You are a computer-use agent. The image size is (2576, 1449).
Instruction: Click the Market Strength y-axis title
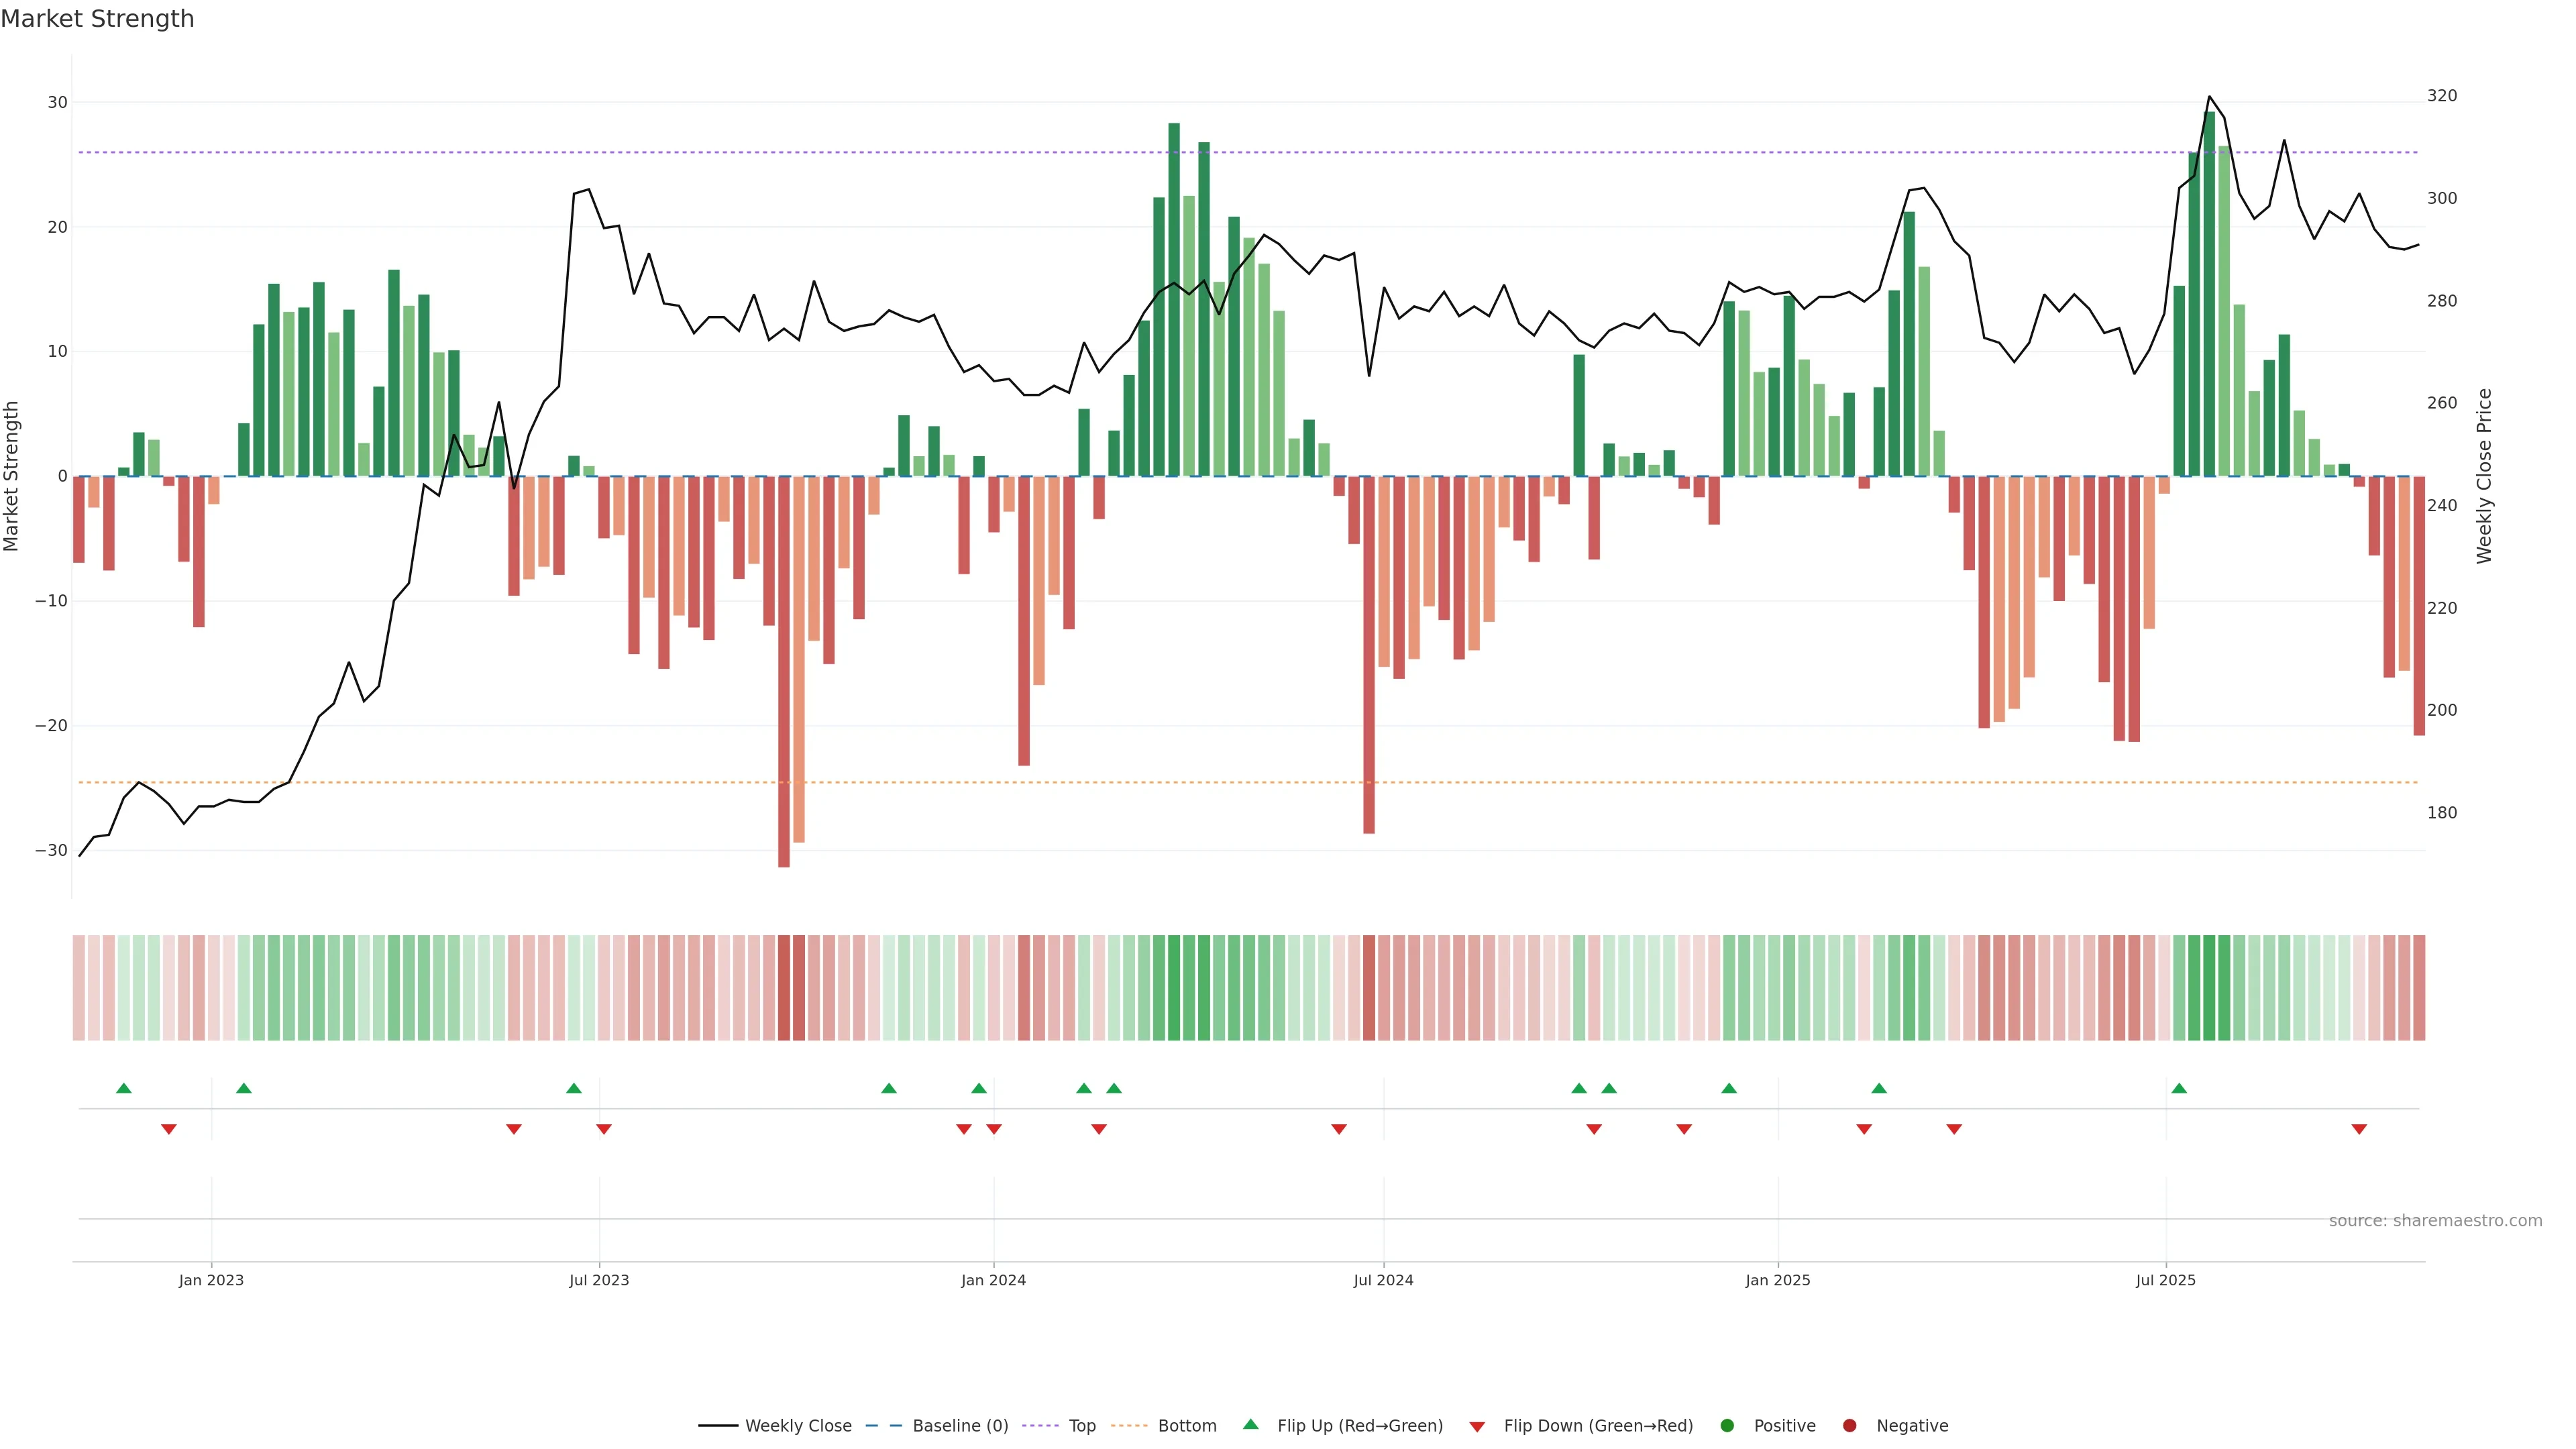[12, 476]
